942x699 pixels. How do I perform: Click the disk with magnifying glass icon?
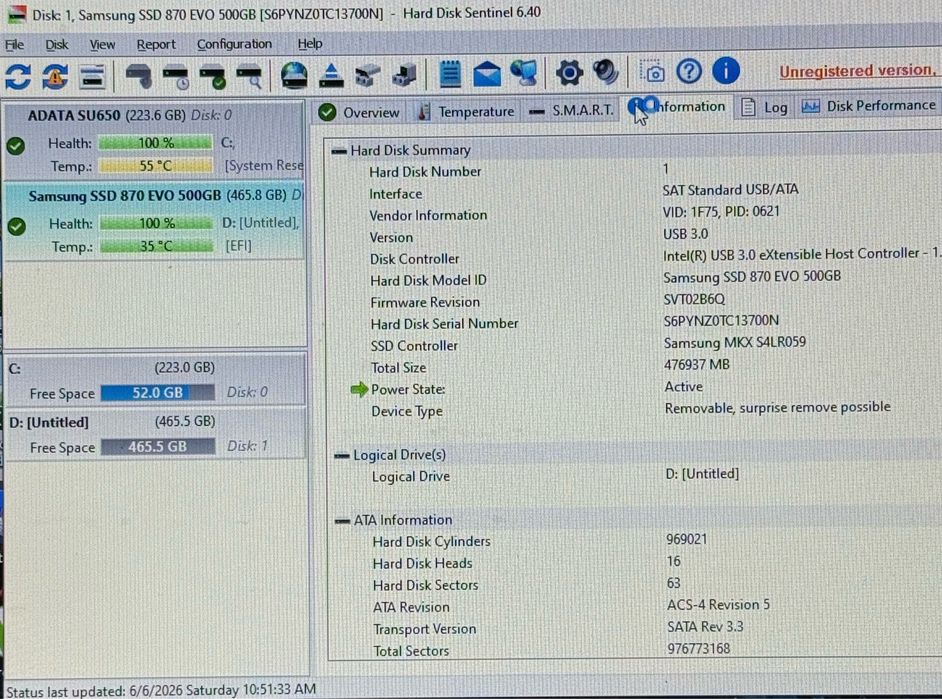pyautogui.click(x=249, y=77)
